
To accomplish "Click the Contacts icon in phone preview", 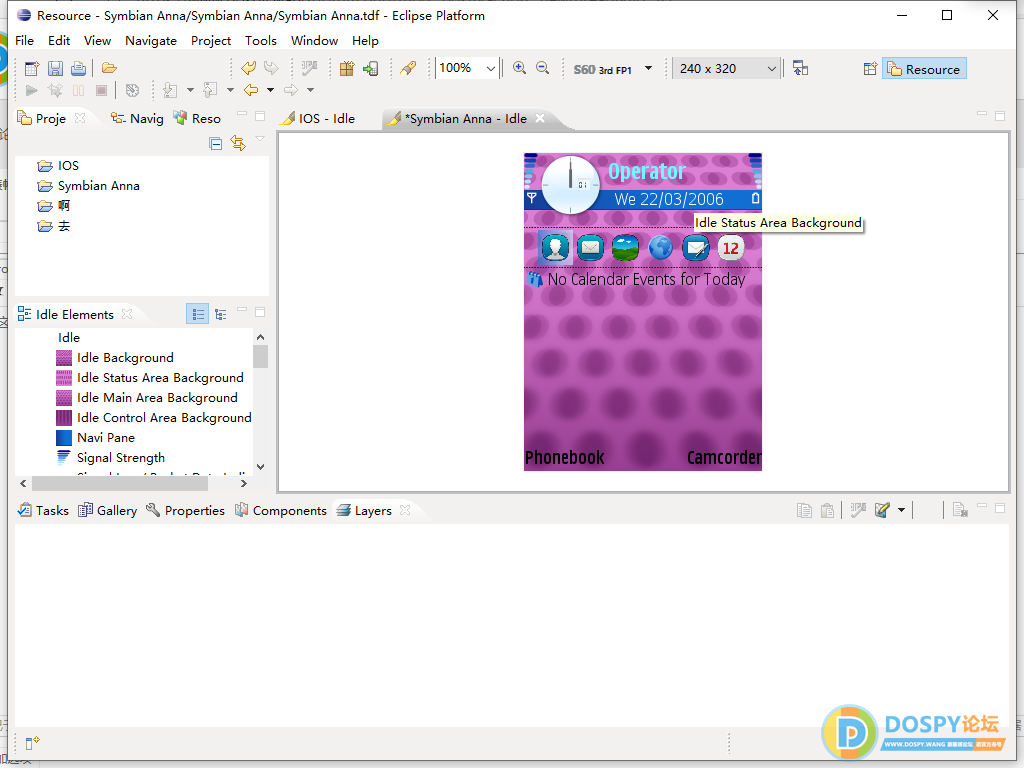I will click(x=555, y=248).
